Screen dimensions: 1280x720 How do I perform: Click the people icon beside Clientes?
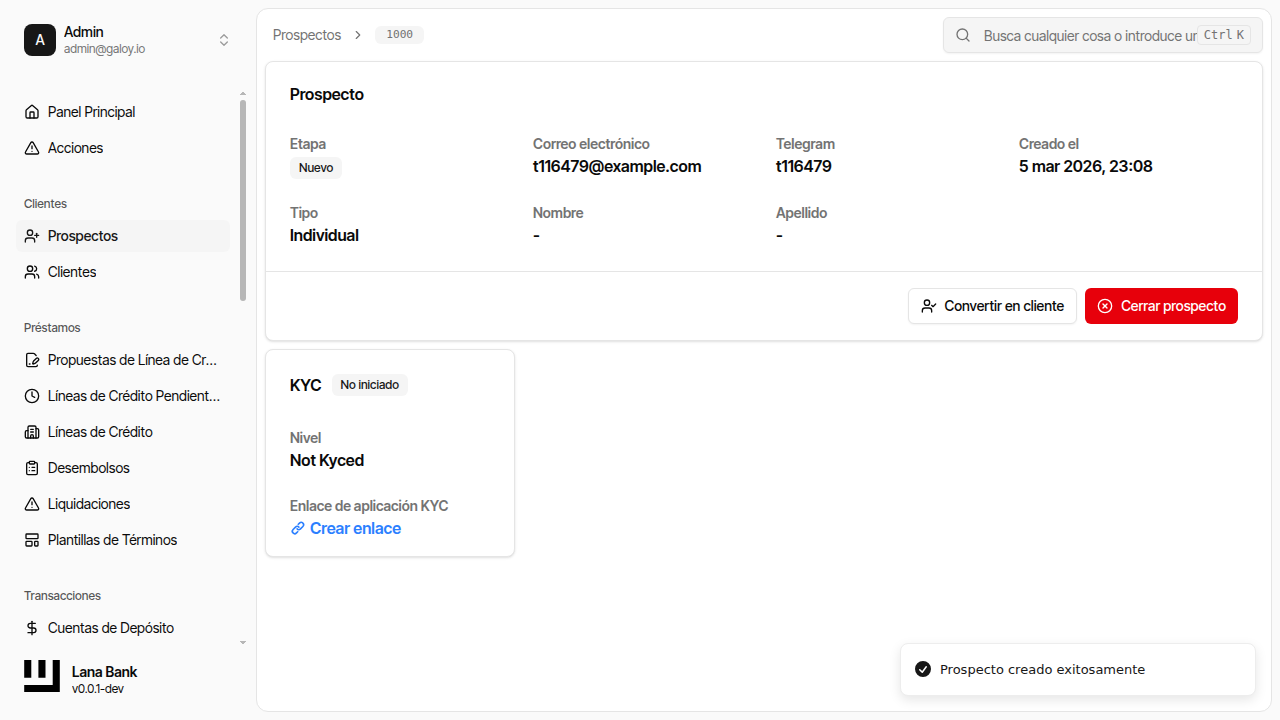pyautogui.click(x=32, y=272)
